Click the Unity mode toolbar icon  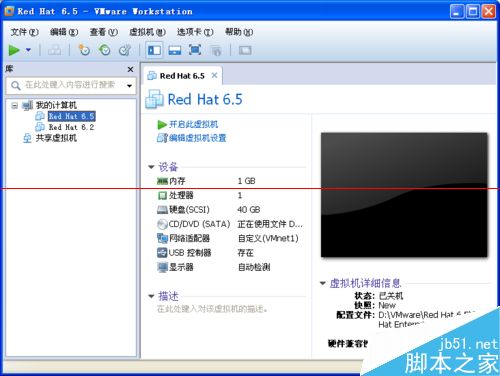point(216,50)
